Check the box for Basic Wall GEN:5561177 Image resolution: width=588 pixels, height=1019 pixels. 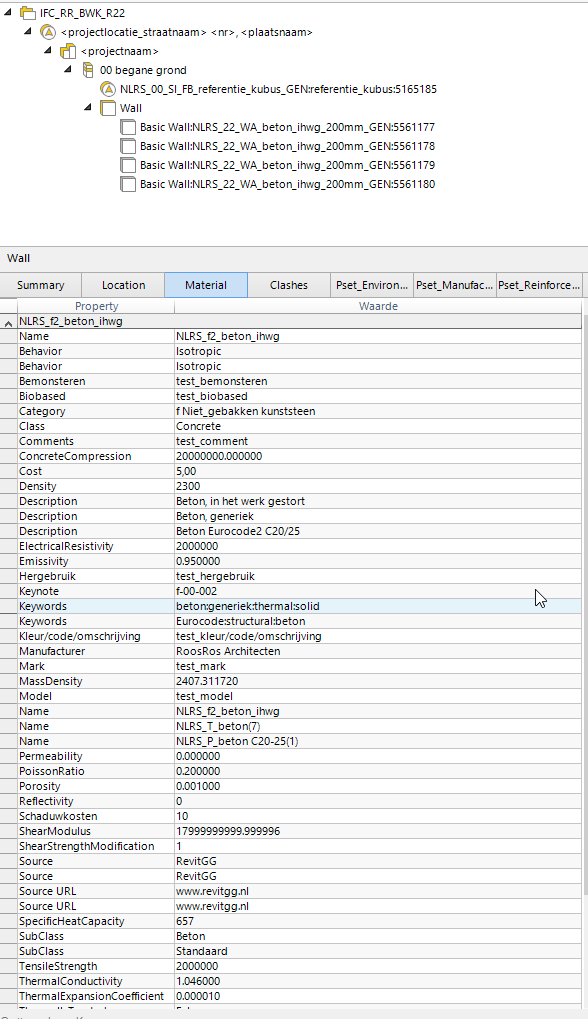[x=127, y=127]
